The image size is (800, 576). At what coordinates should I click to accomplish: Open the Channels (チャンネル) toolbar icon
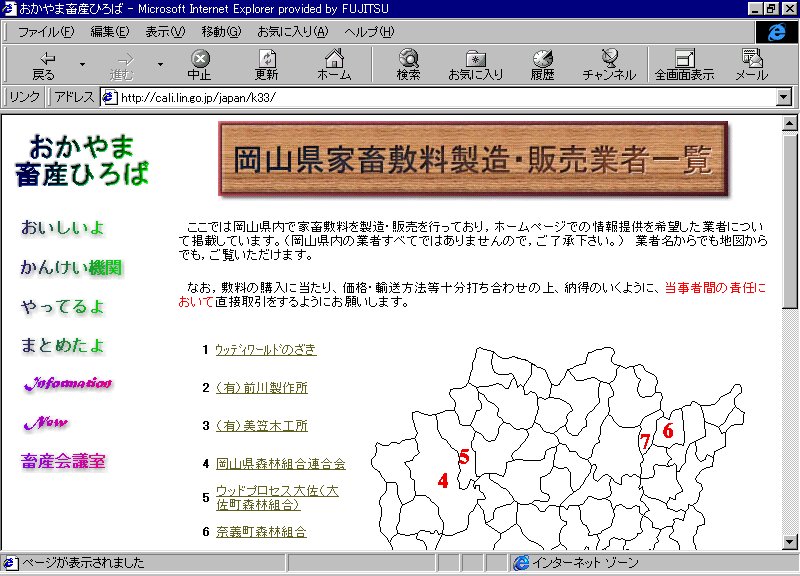pos(609,64)
